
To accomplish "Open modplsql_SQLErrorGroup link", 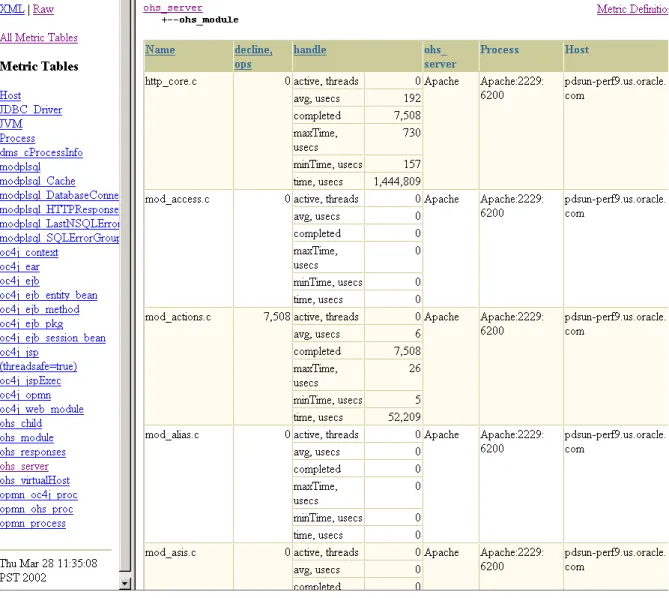I will click(x=59, y=238).
